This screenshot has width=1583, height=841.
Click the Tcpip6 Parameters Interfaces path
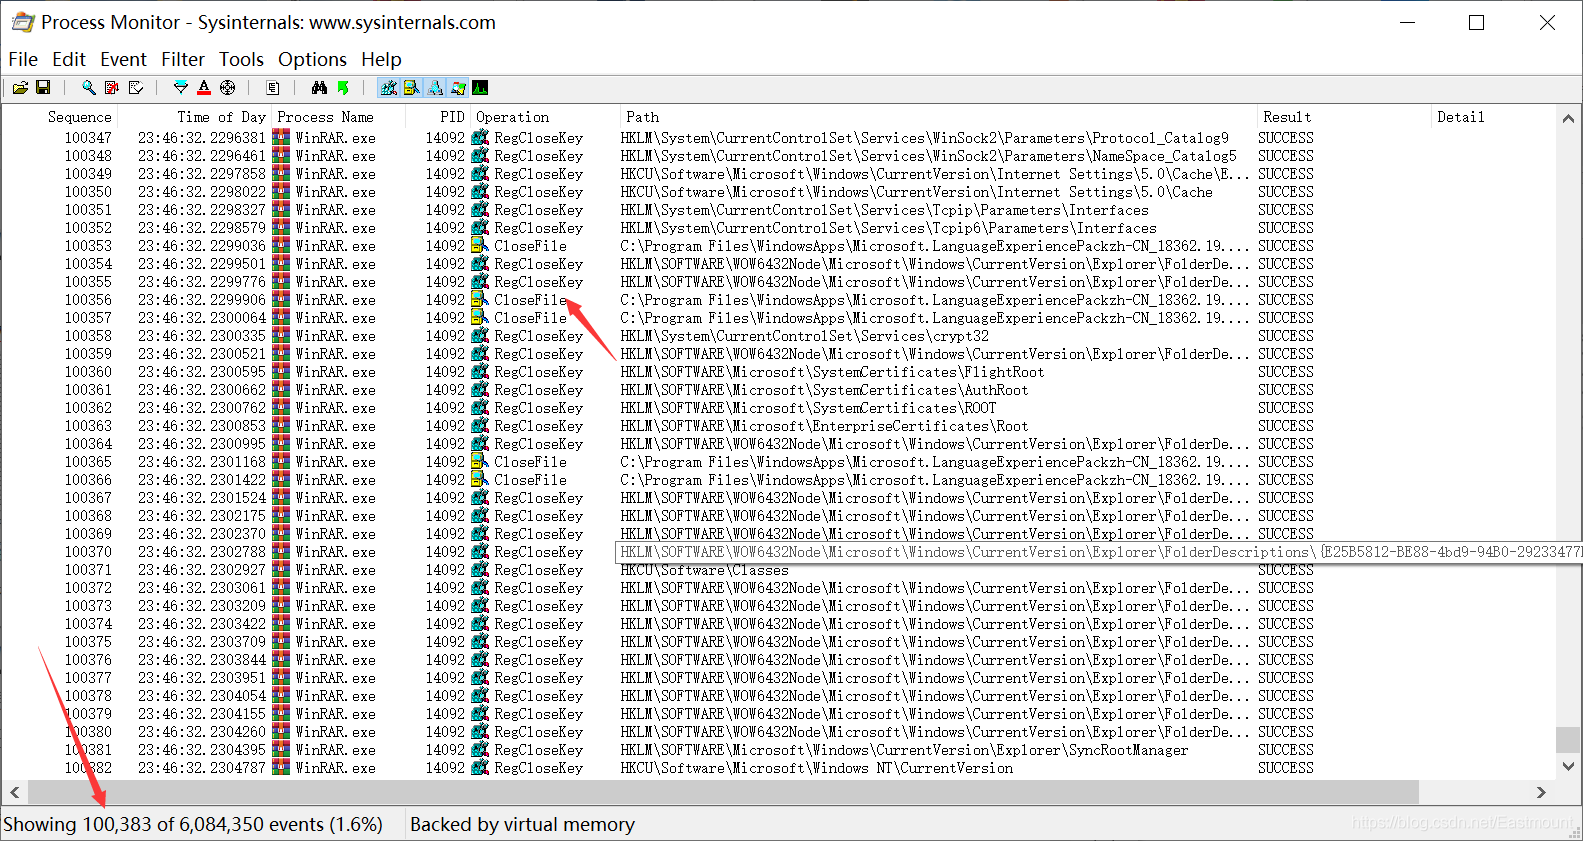[888, 228]
